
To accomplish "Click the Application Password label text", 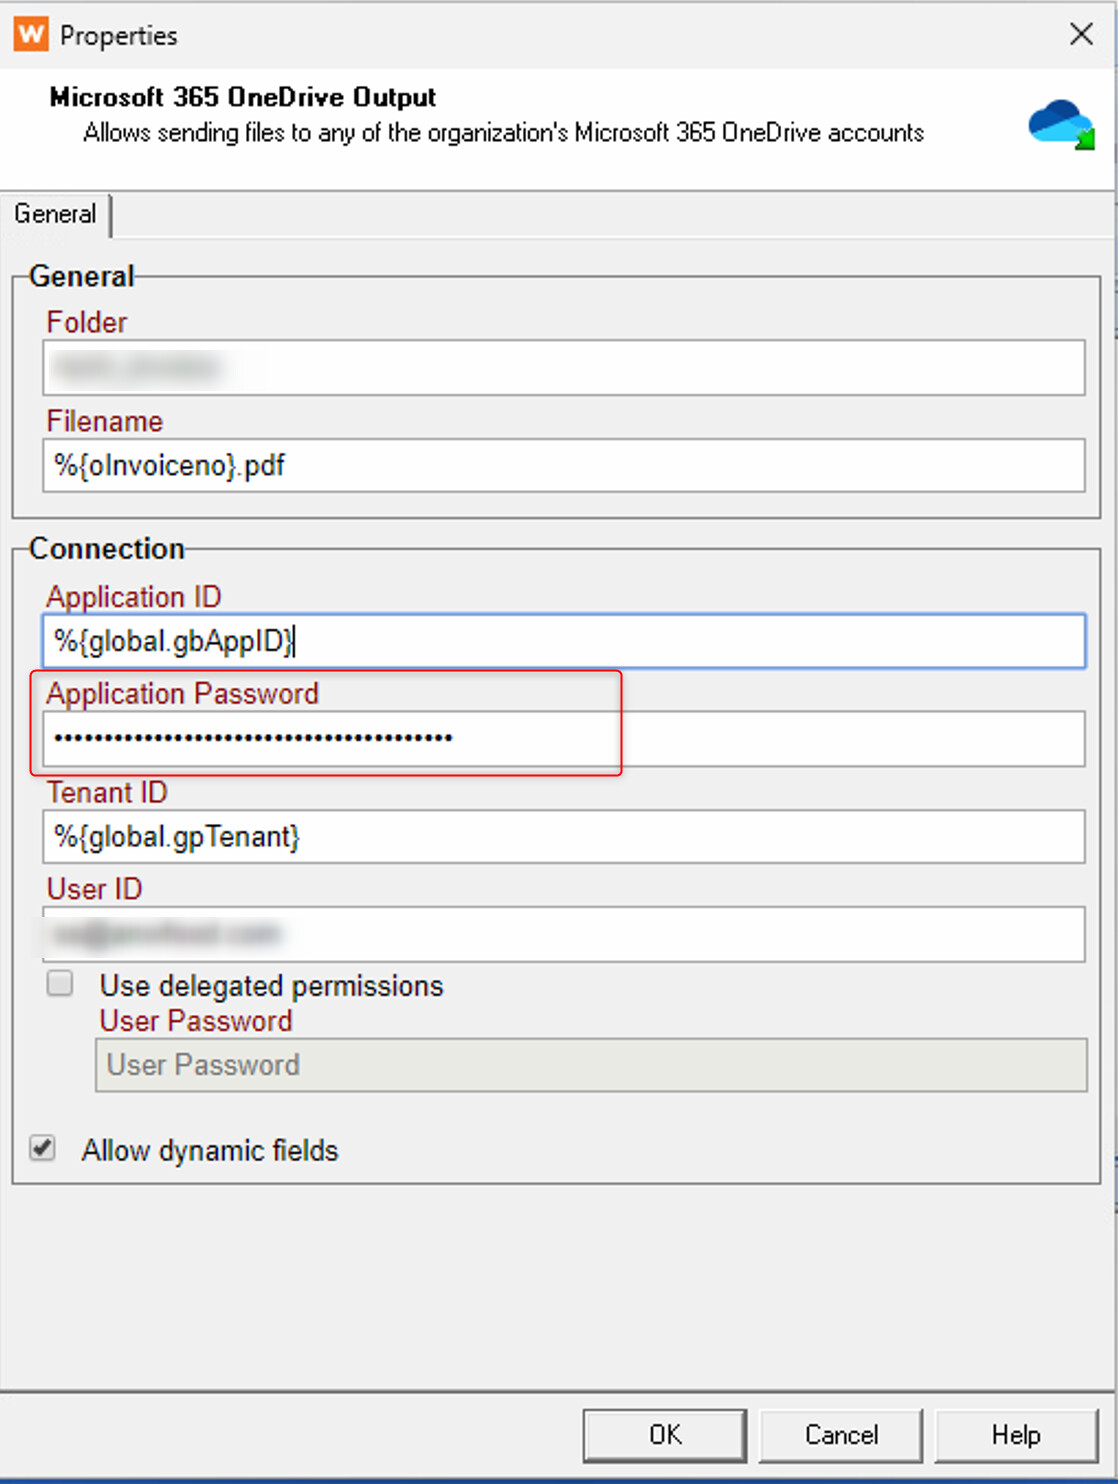I will (x=182, y=693).
